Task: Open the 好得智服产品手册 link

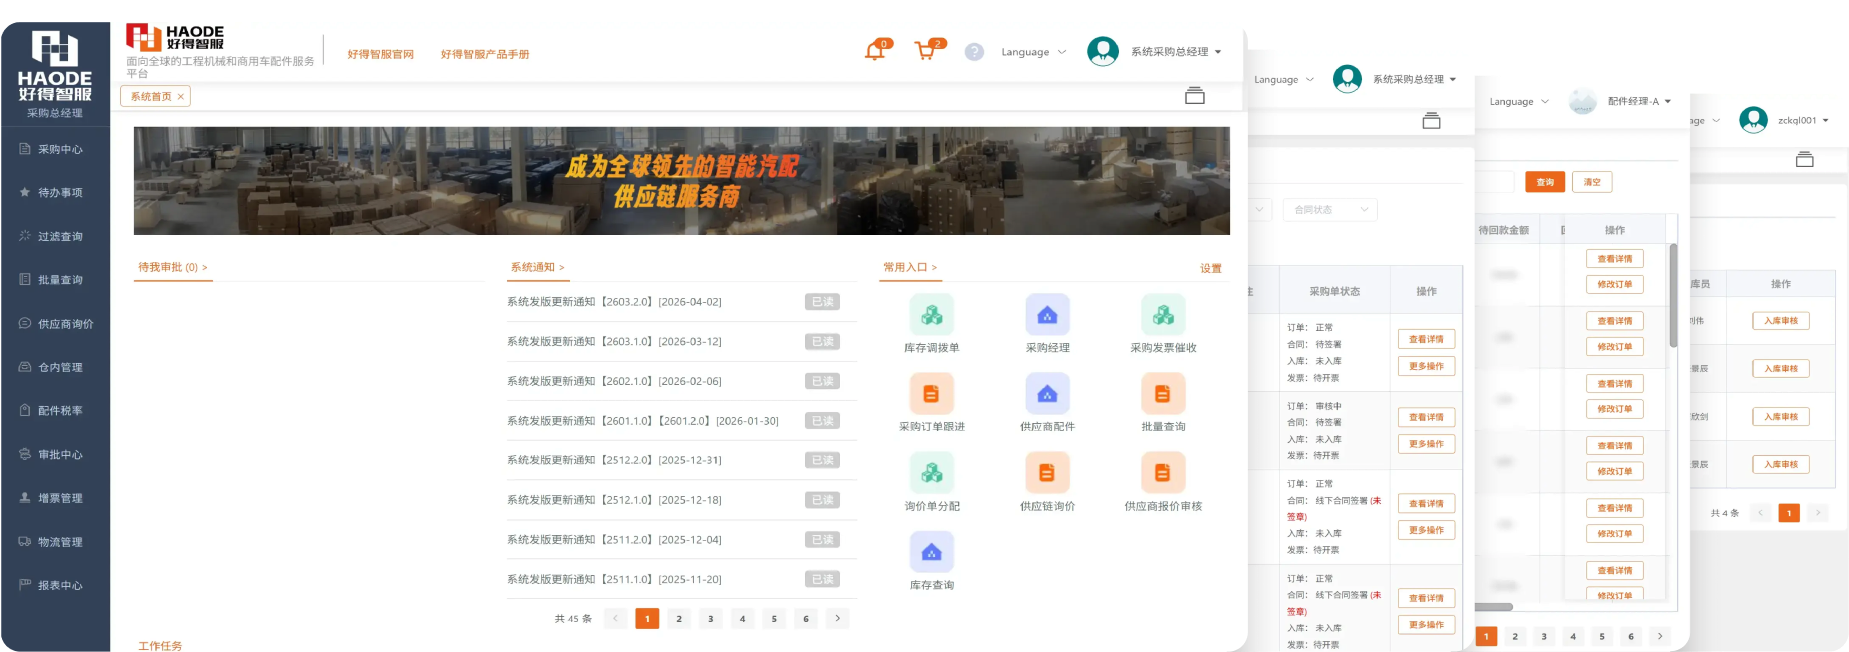Action: [485, 54]
